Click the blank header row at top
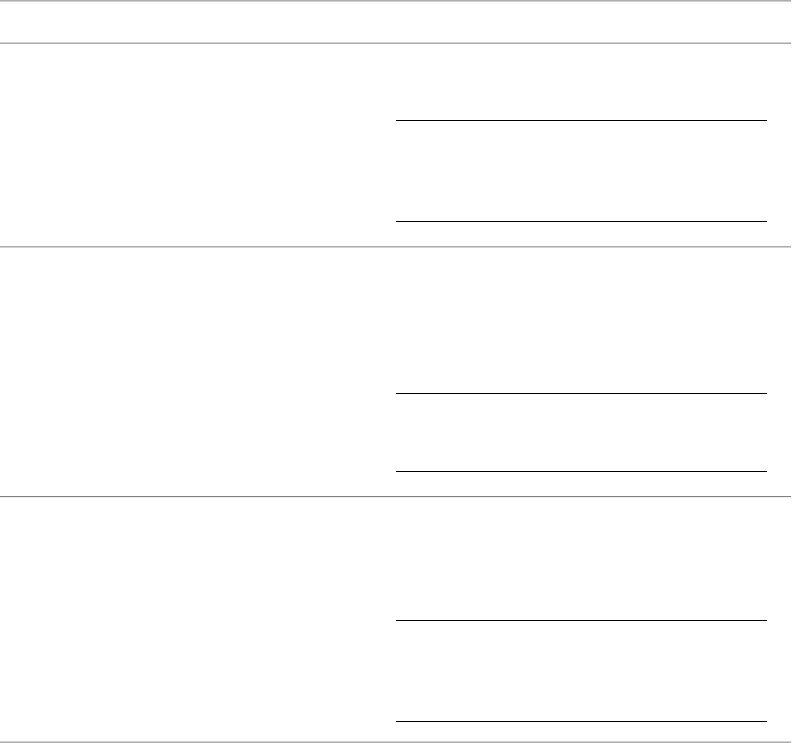 coord(395,22)
